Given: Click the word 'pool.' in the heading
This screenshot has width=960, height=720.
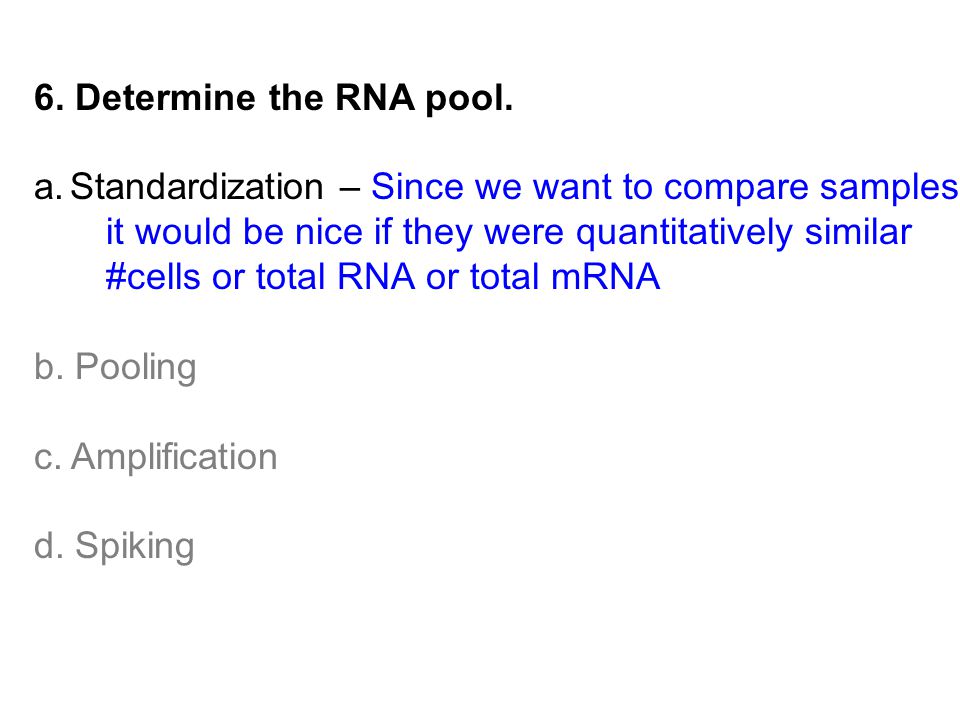Looking at the screenshot, I should pyautogui.click(x=469, y=99).
